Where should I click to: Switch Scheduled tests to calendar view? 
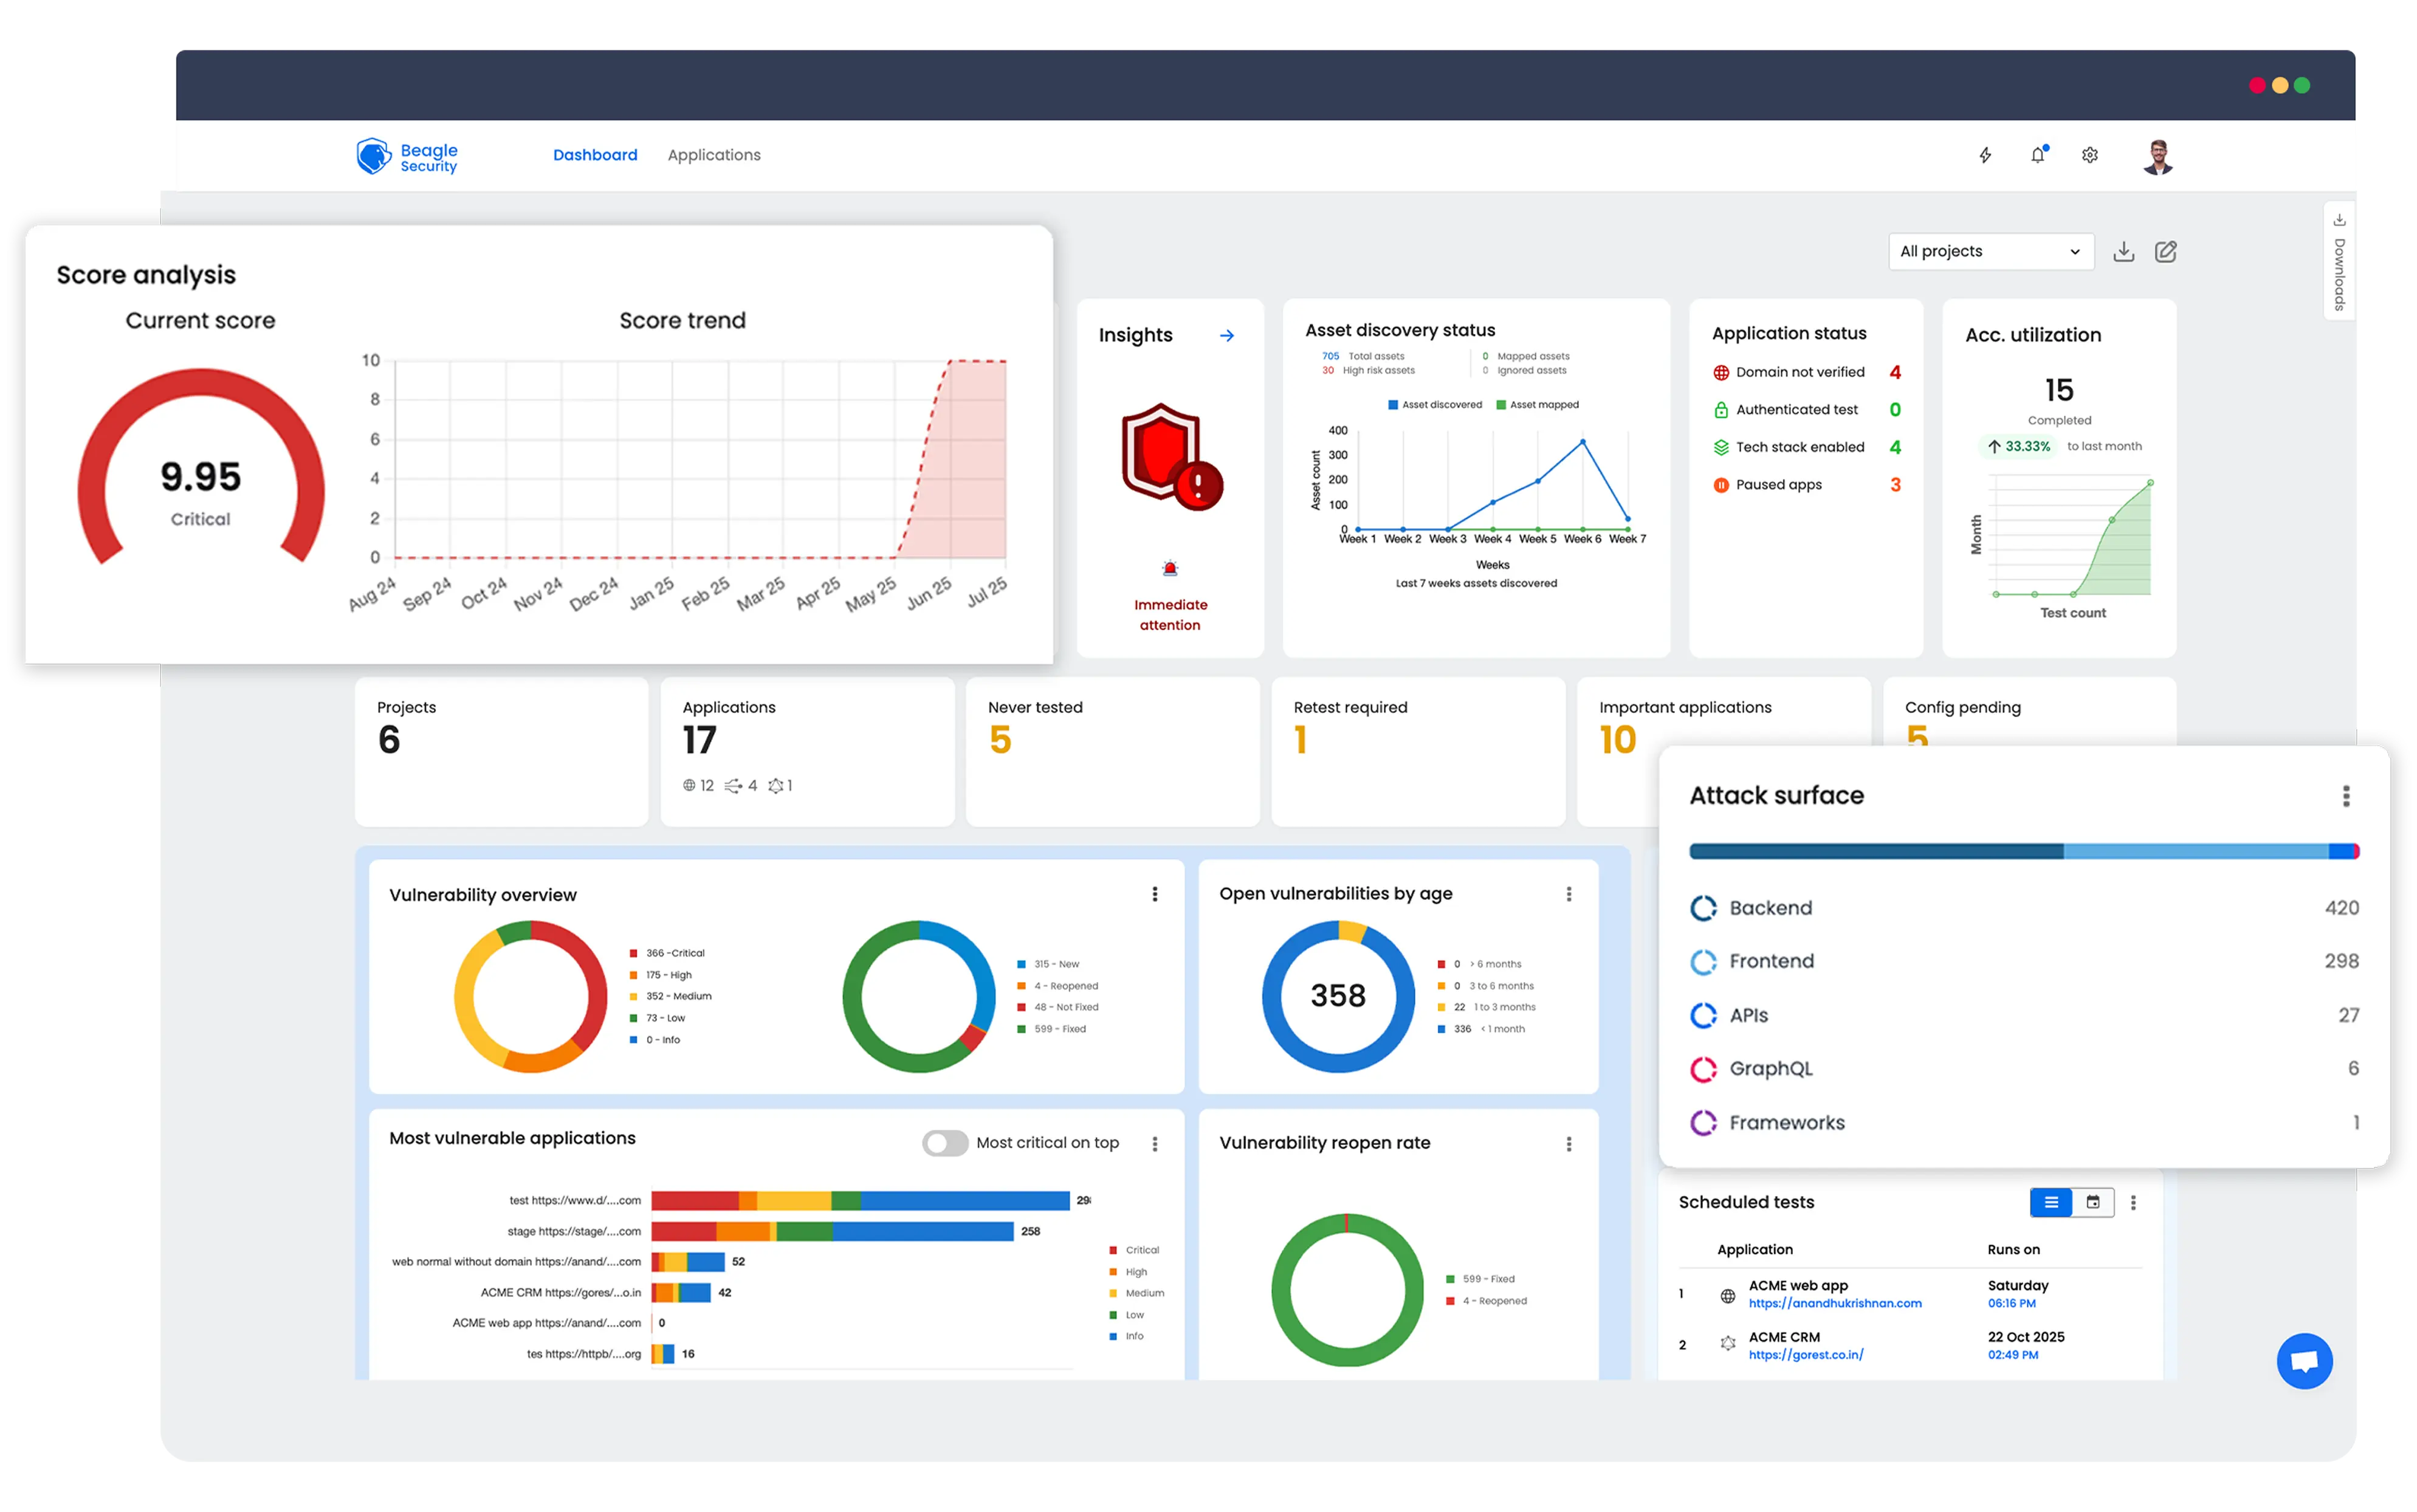tap(2093, 1203)
